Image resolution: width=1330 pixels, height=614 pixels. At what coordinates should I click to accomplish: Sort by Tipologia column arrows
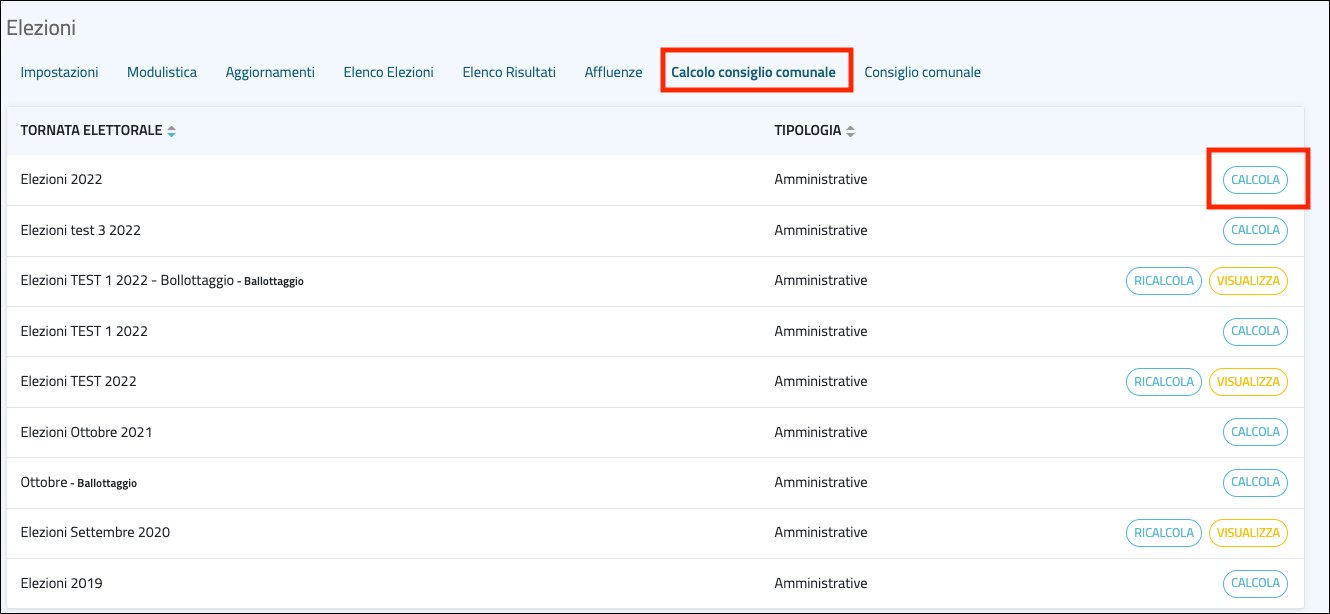pos(850,131)
